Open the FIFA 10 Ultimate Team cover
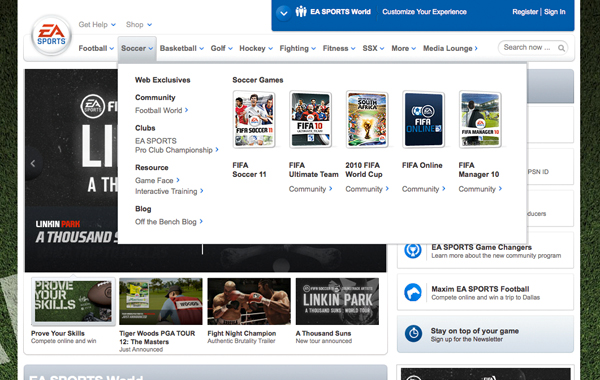The width and height of the screenshot is (600, 380). (x=310, y=119)
